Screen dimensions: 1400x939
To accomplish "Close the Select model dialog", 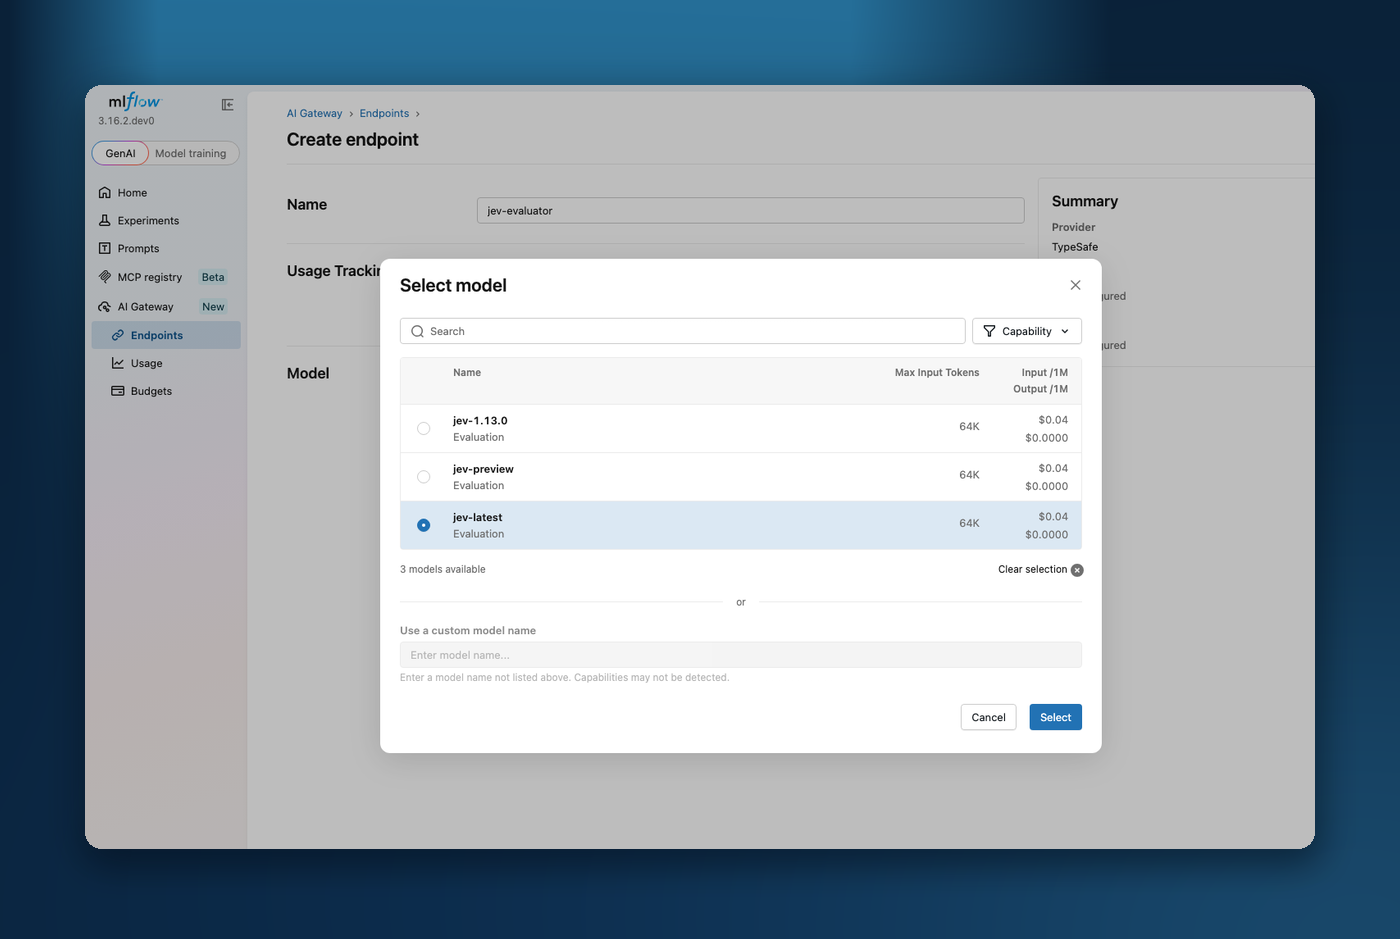I will click(x=1075, y=285).
